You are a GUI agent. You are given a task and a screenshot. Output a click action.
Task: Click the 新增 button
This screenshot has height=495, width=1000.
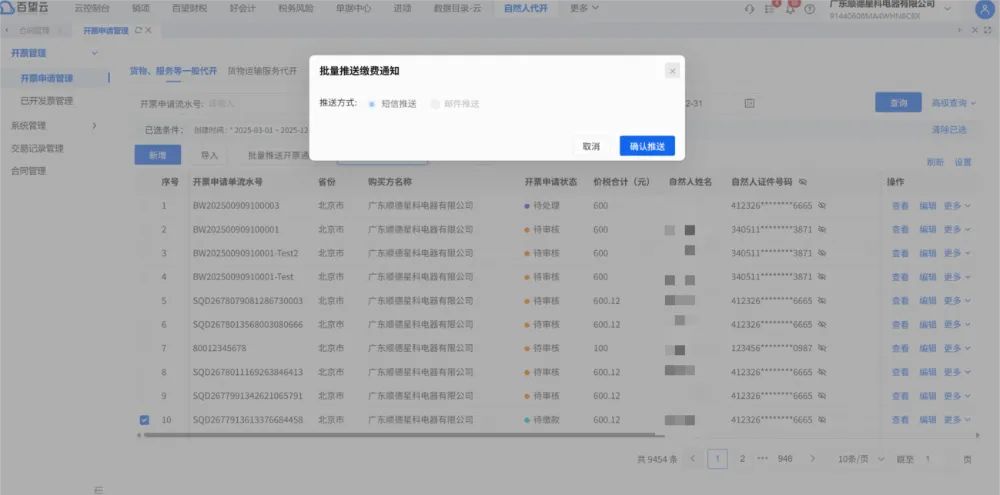pyautogui.click(x=158, y=155)
